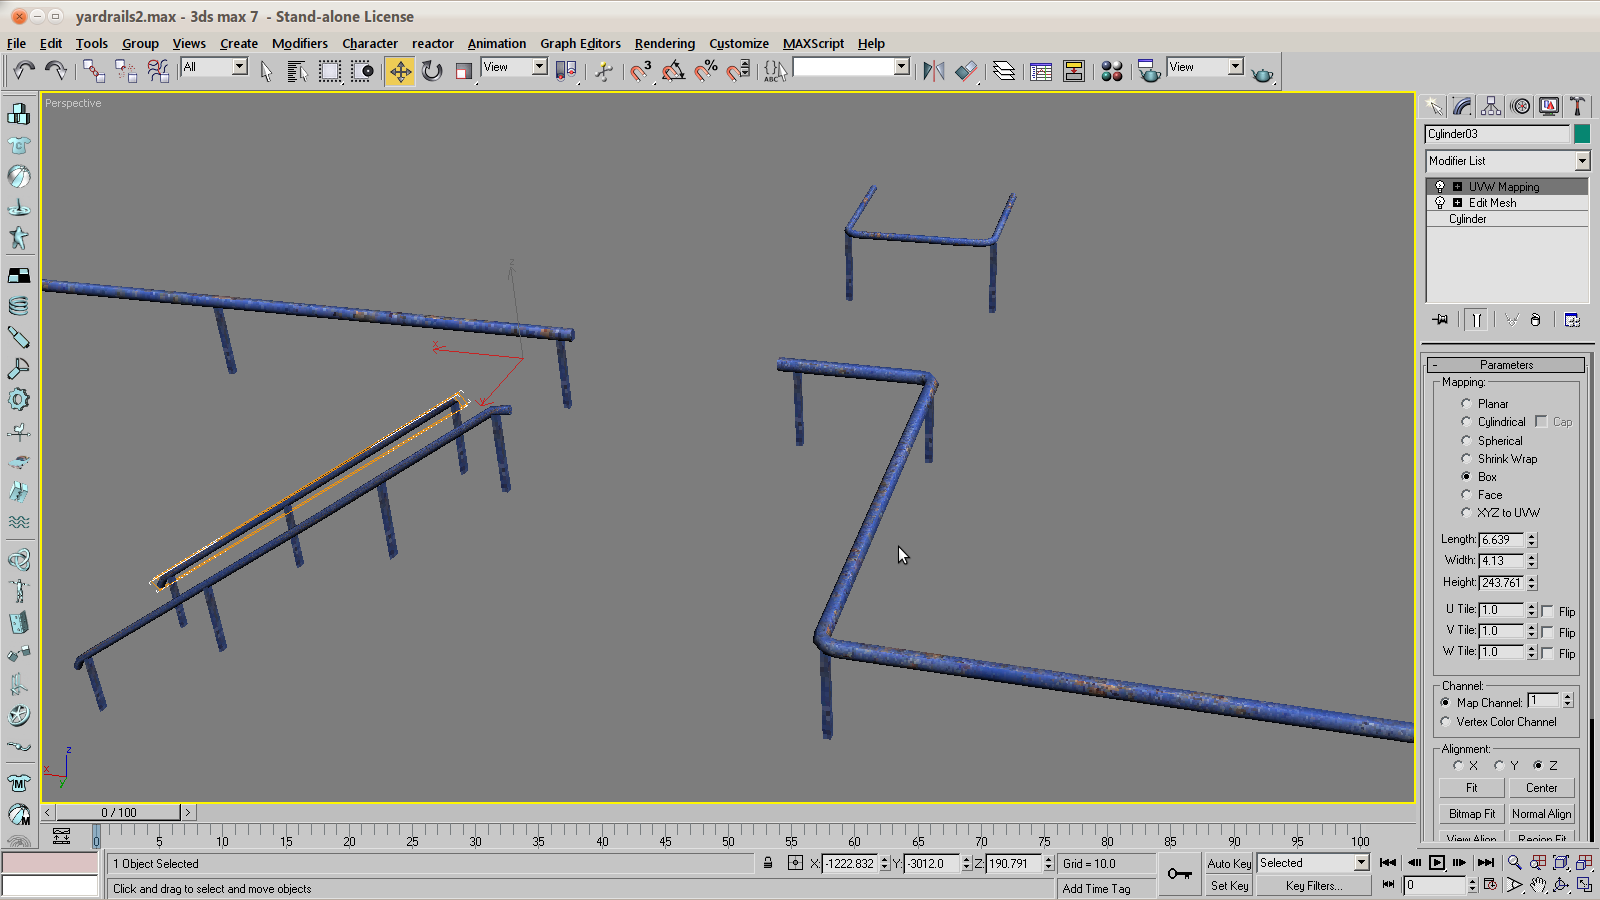Enable the U Tile Flip checkbox
Viewport: 1600px width, 900px height.
1548,611
